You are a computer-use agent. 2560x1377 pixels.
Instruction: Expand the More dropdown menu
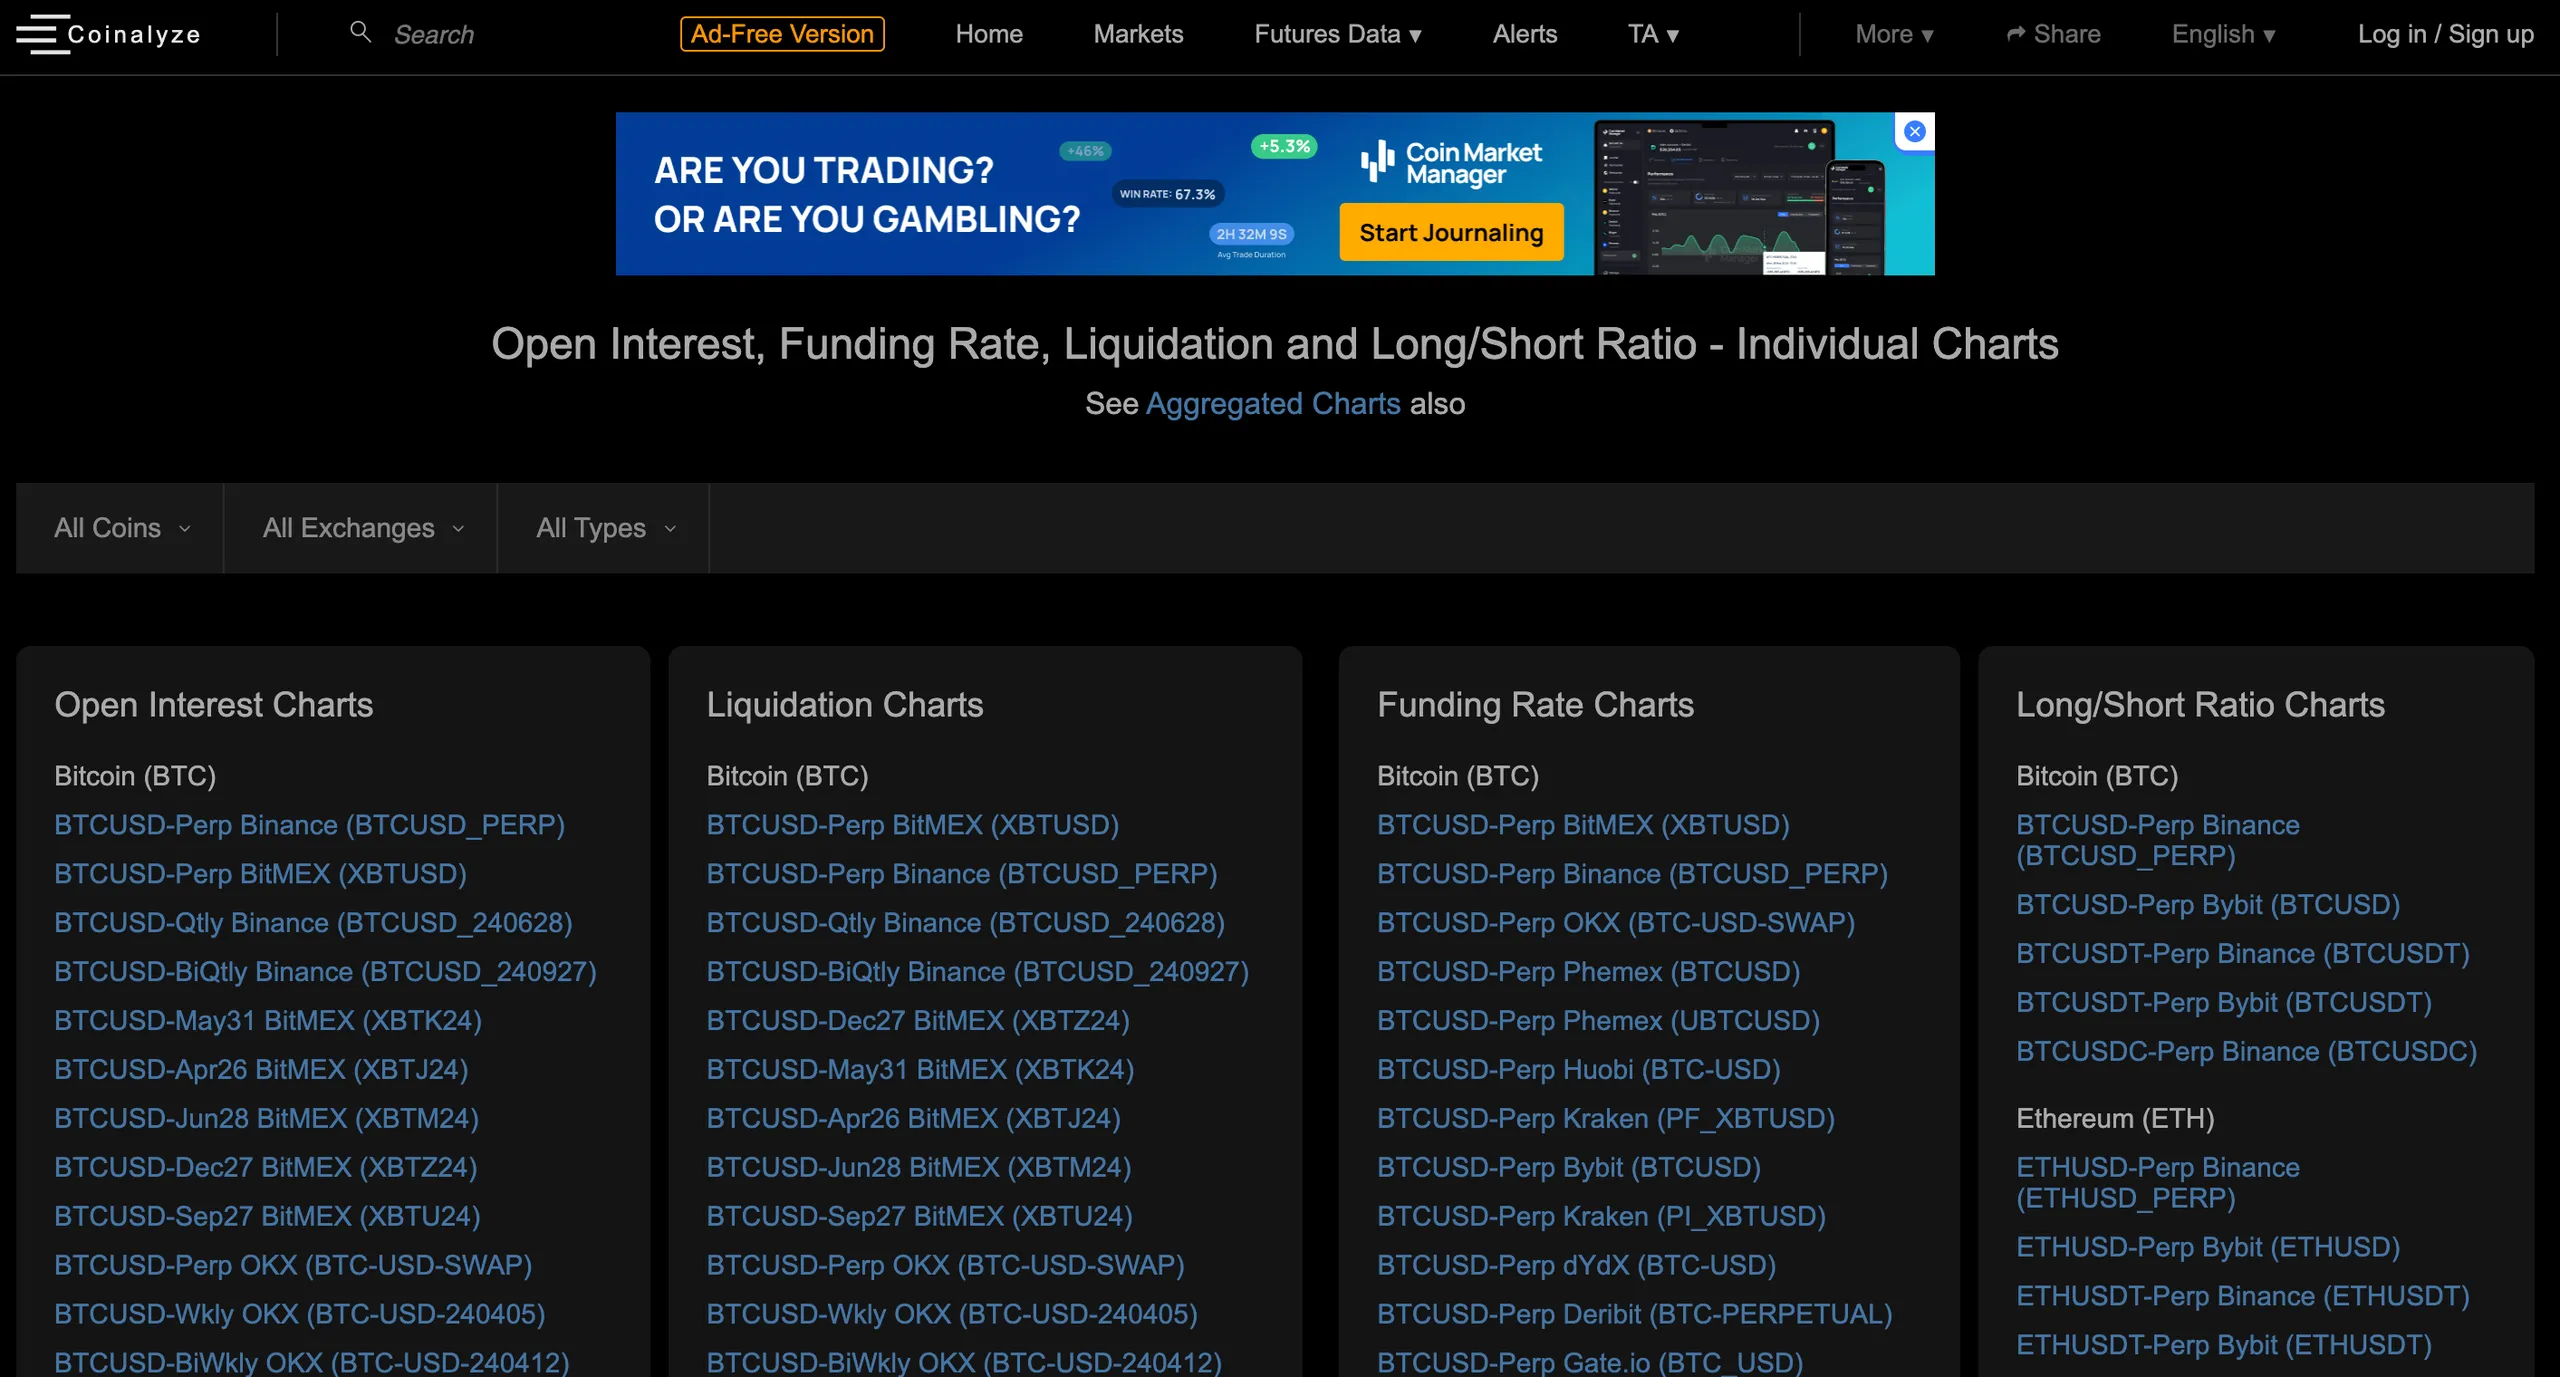[x=1894, y=34]
